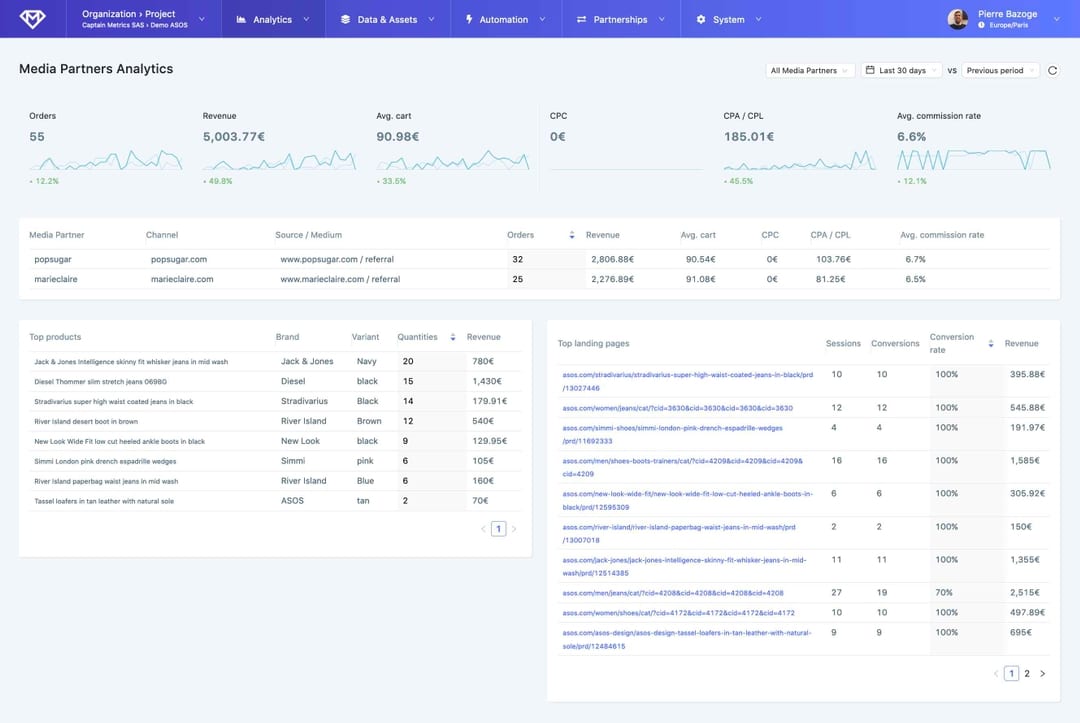Expand the Previous period comparison dropdown
This screenshot has width=1080, height=723.
click(1000, 71)
